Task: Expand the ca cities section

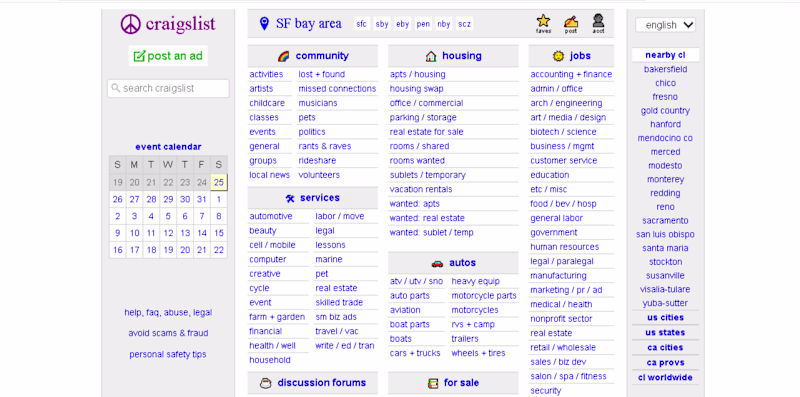Action: [665, 348]
